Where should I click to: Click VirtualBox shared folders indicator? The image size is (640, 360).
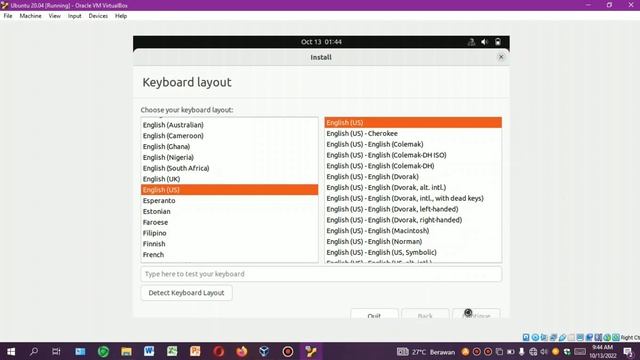pos(571,337)
